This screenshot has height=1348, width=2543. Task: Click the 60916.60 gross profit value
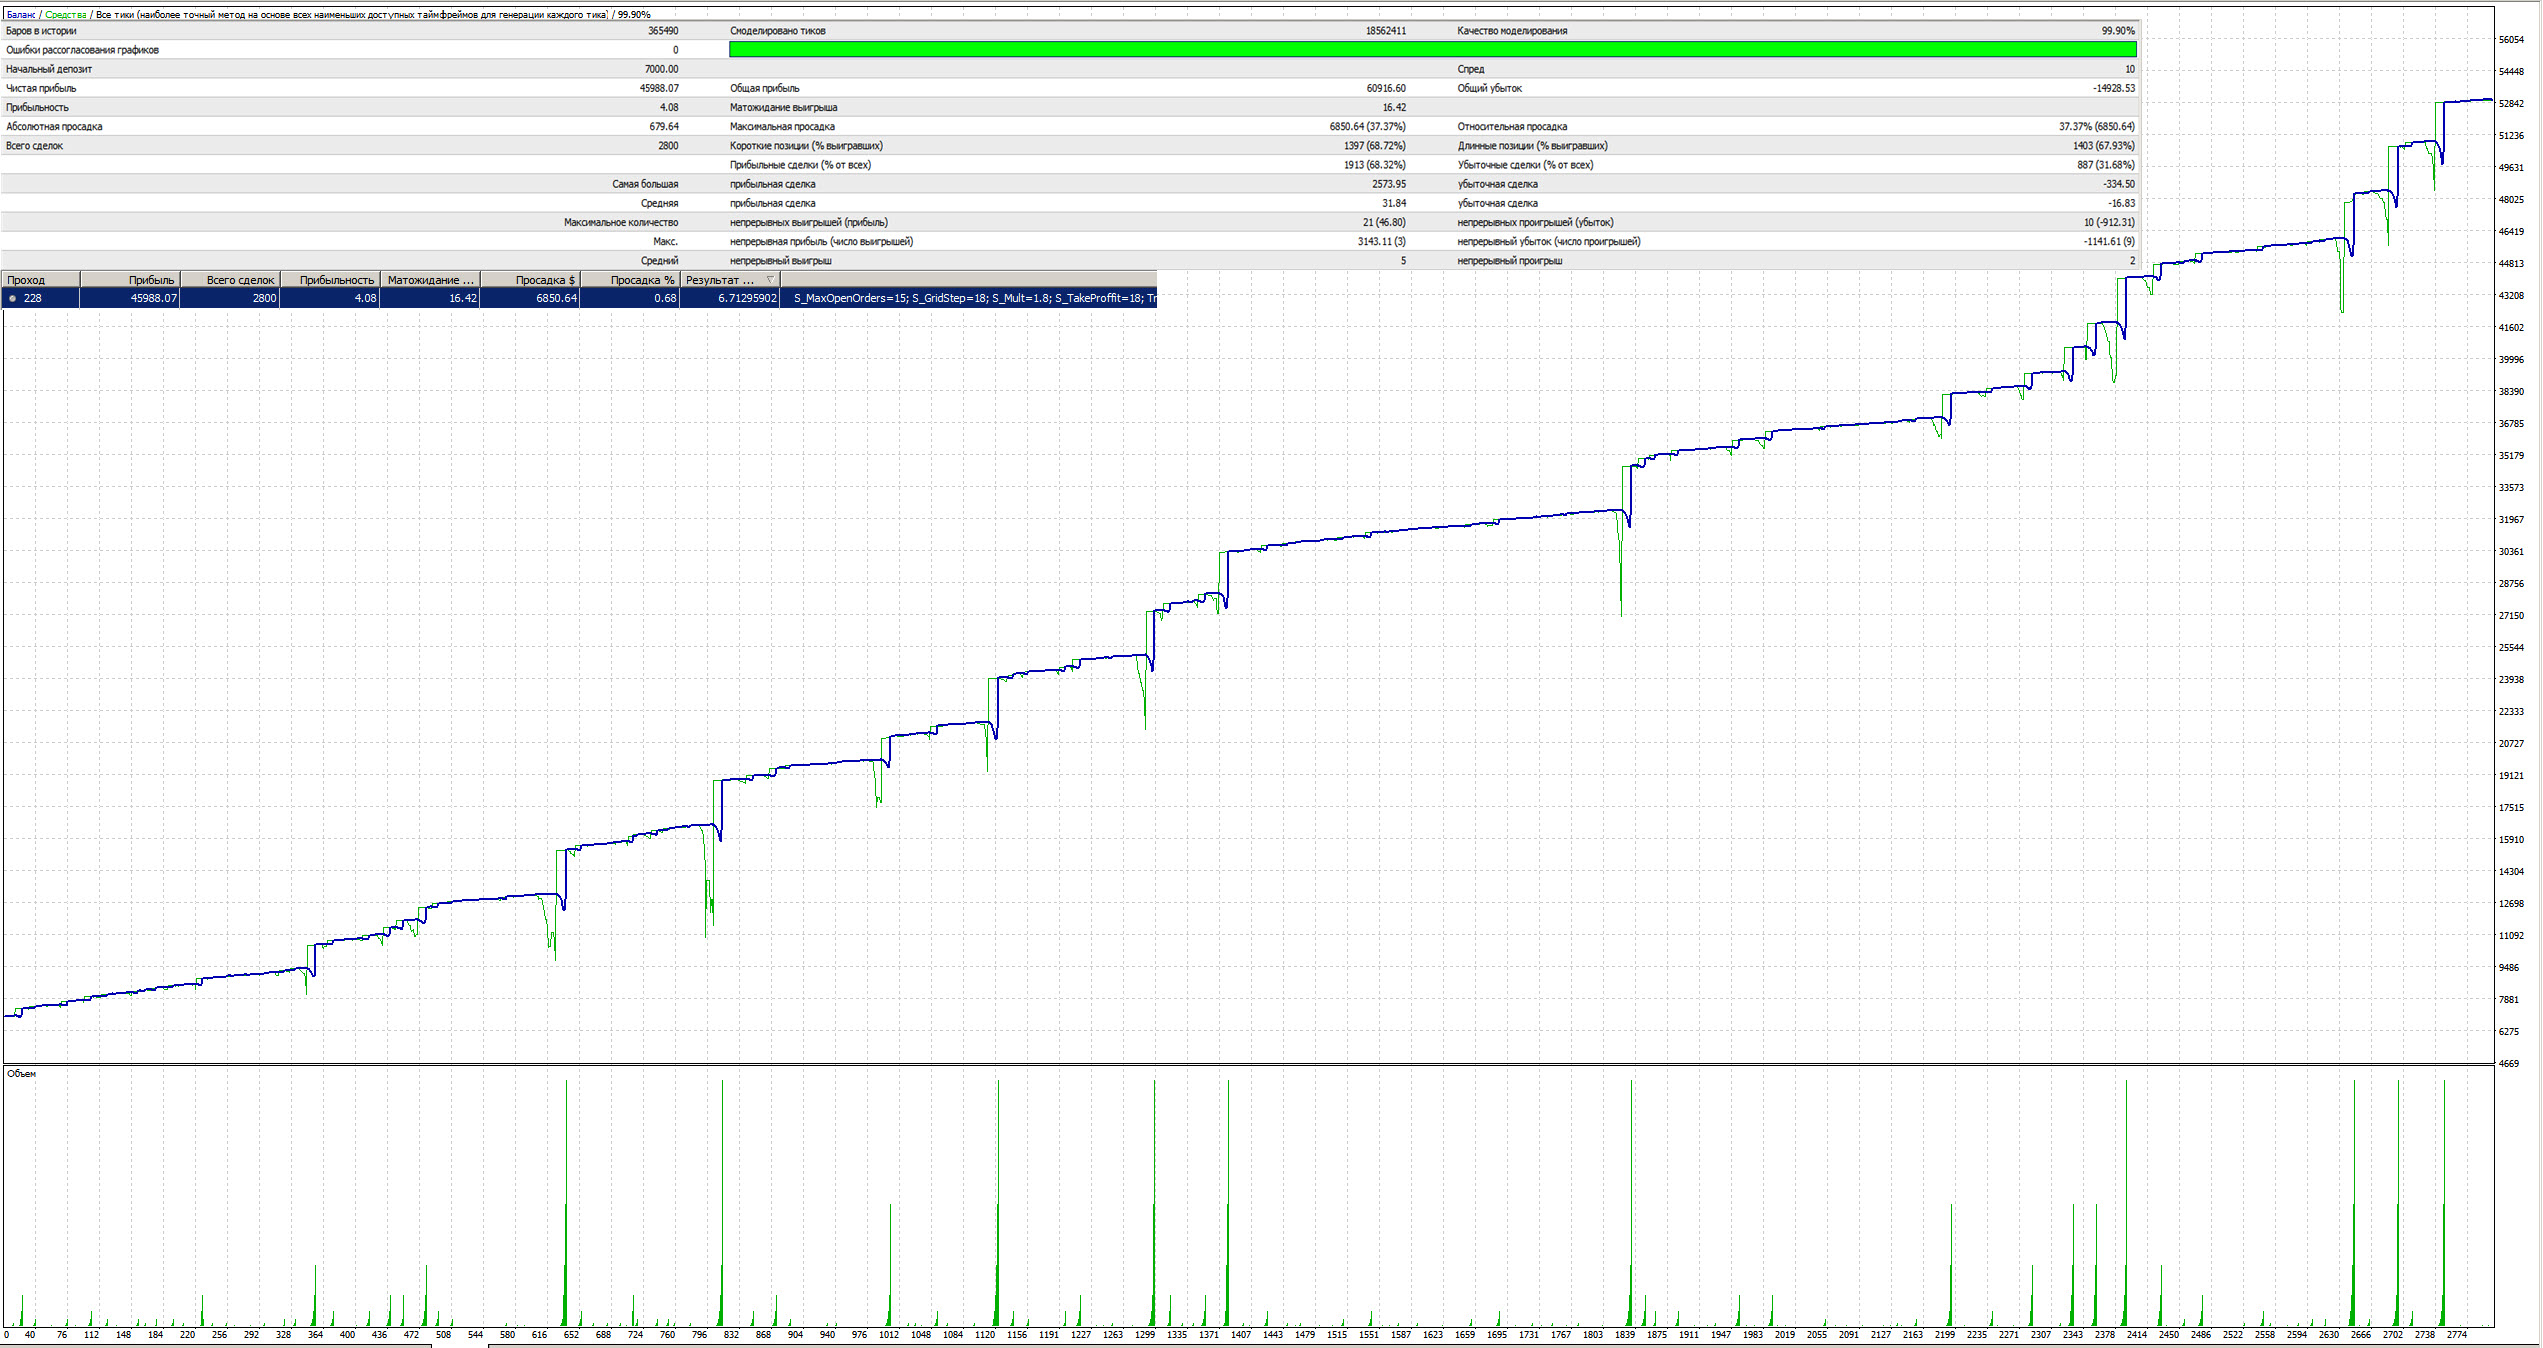pos(1386,88)
